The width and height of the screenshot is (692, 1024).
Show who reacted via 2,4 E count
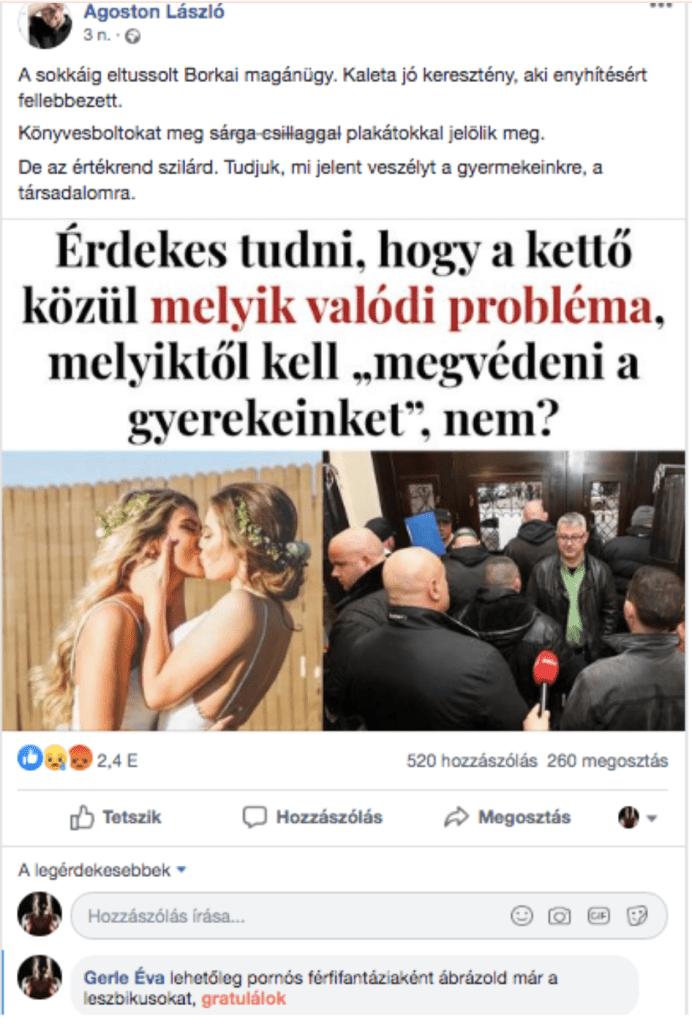click(x=117, y=761)
